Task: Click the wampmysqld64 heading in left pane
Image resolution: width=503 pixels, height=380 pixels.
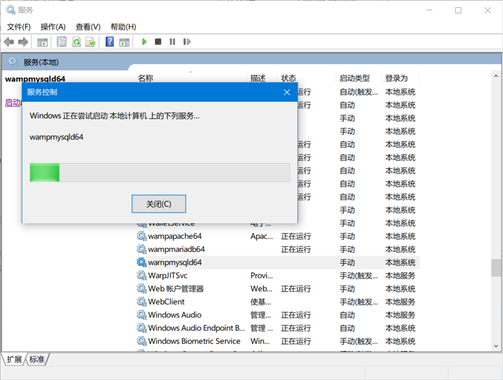Action: click(x=35, y=79)
